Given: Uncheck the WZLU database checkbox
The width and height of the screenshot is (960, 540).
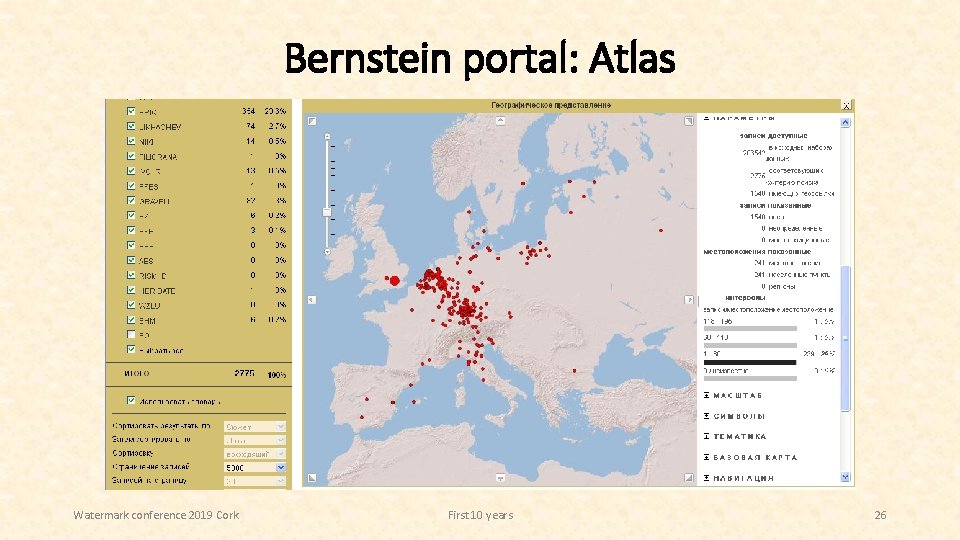Looking at the screenshot, I should pos(130,304).
